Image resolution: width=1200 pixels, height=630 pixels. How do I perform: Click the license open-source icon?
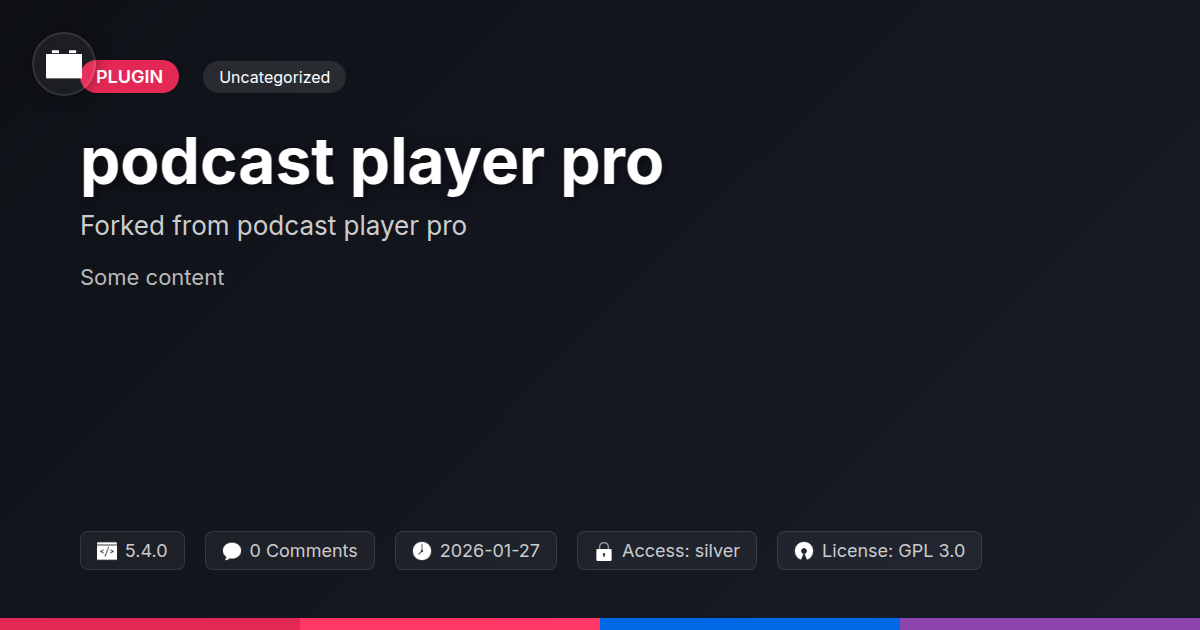804,551
